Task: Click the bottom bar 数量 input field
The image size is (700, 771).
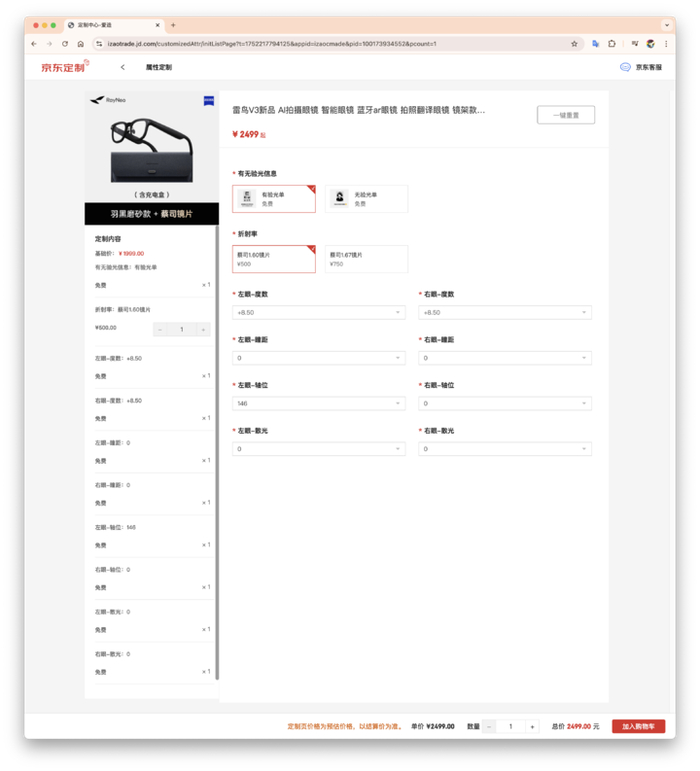Action: pos(511,726)
